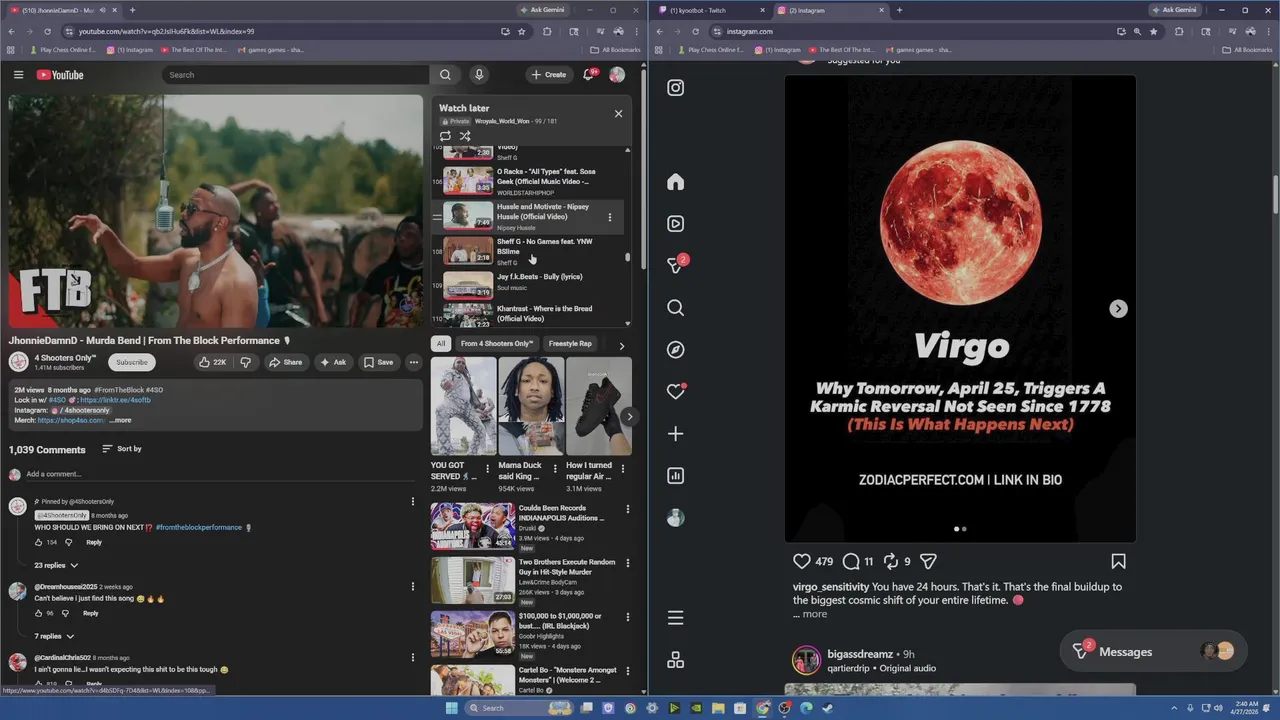Click the Share button under video
This screenshot has width=1280, height=720.
tap(285, 362)
